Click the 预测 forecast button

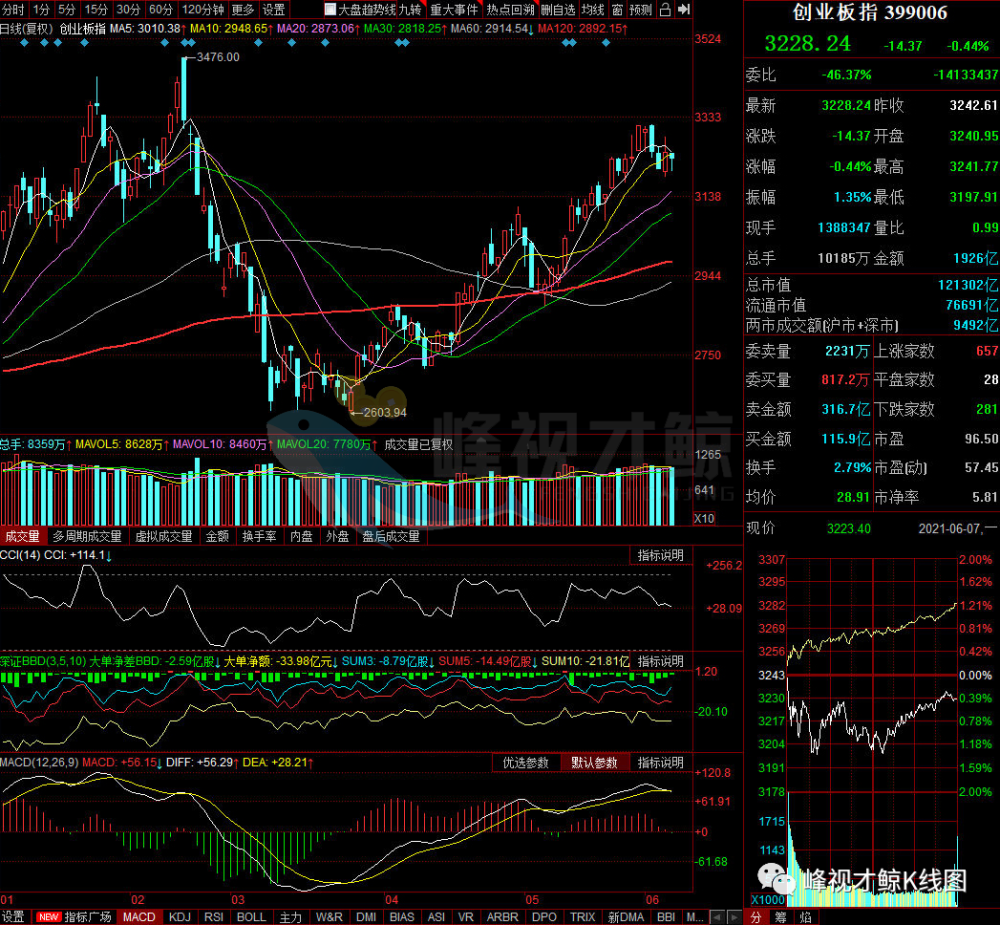click(x=641, y=10)
